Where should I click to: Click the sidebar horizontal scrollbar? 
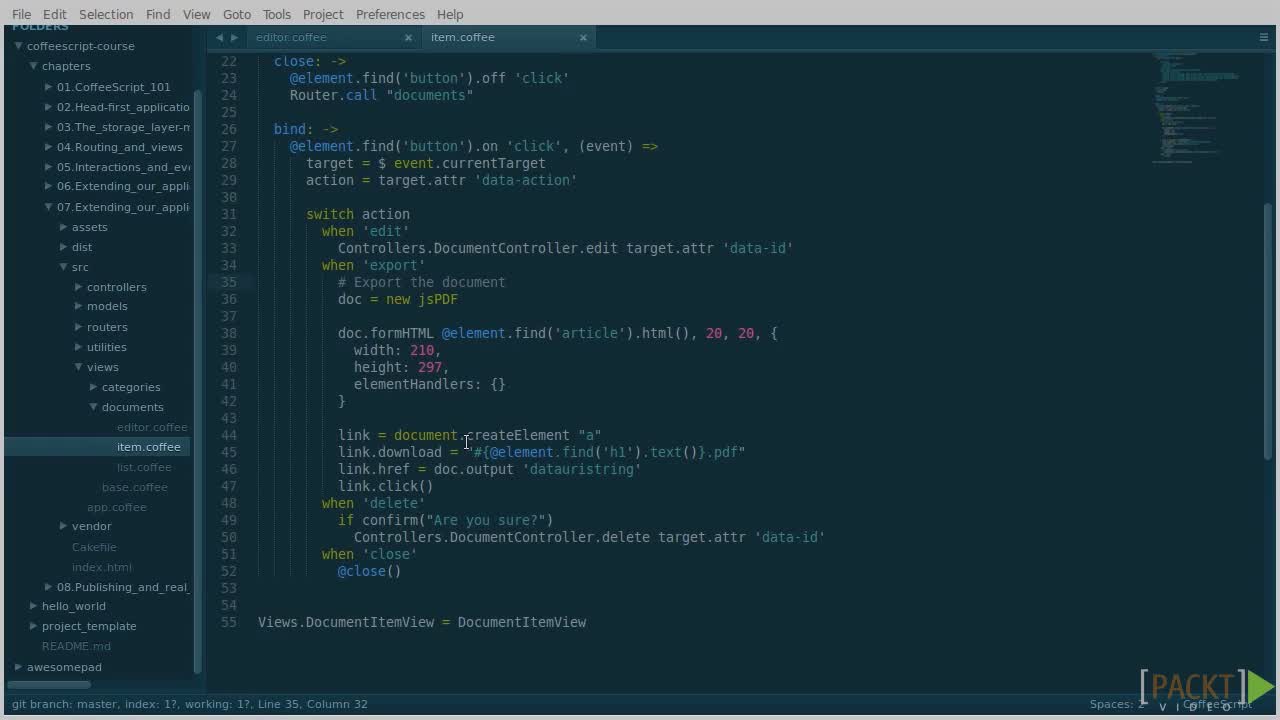(48, 685)
